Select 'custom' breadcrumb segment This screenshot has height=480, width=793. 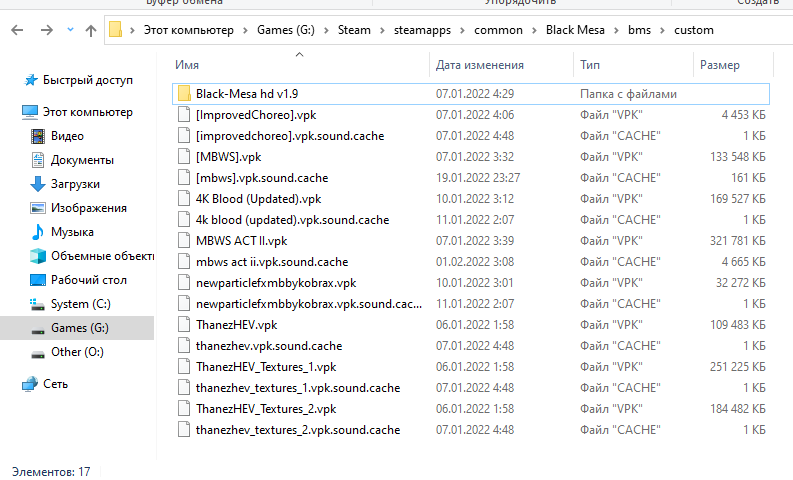[x=693, y=30]
